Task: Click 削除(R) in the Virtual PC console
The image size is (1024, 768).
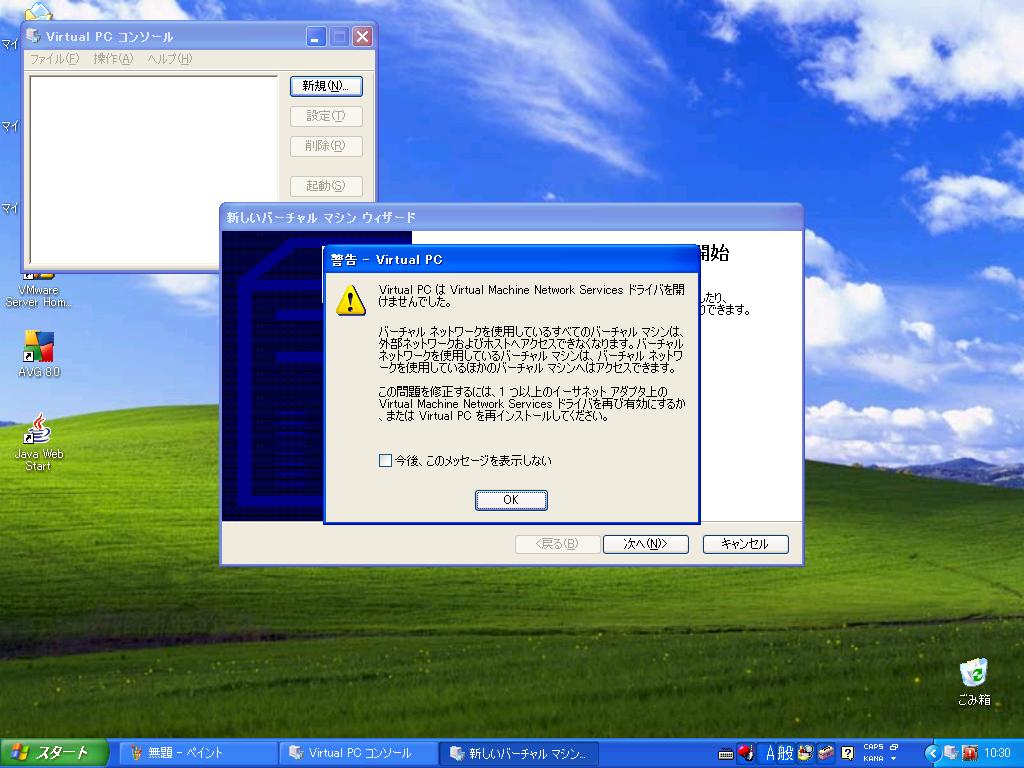Action: click(326, 146)
